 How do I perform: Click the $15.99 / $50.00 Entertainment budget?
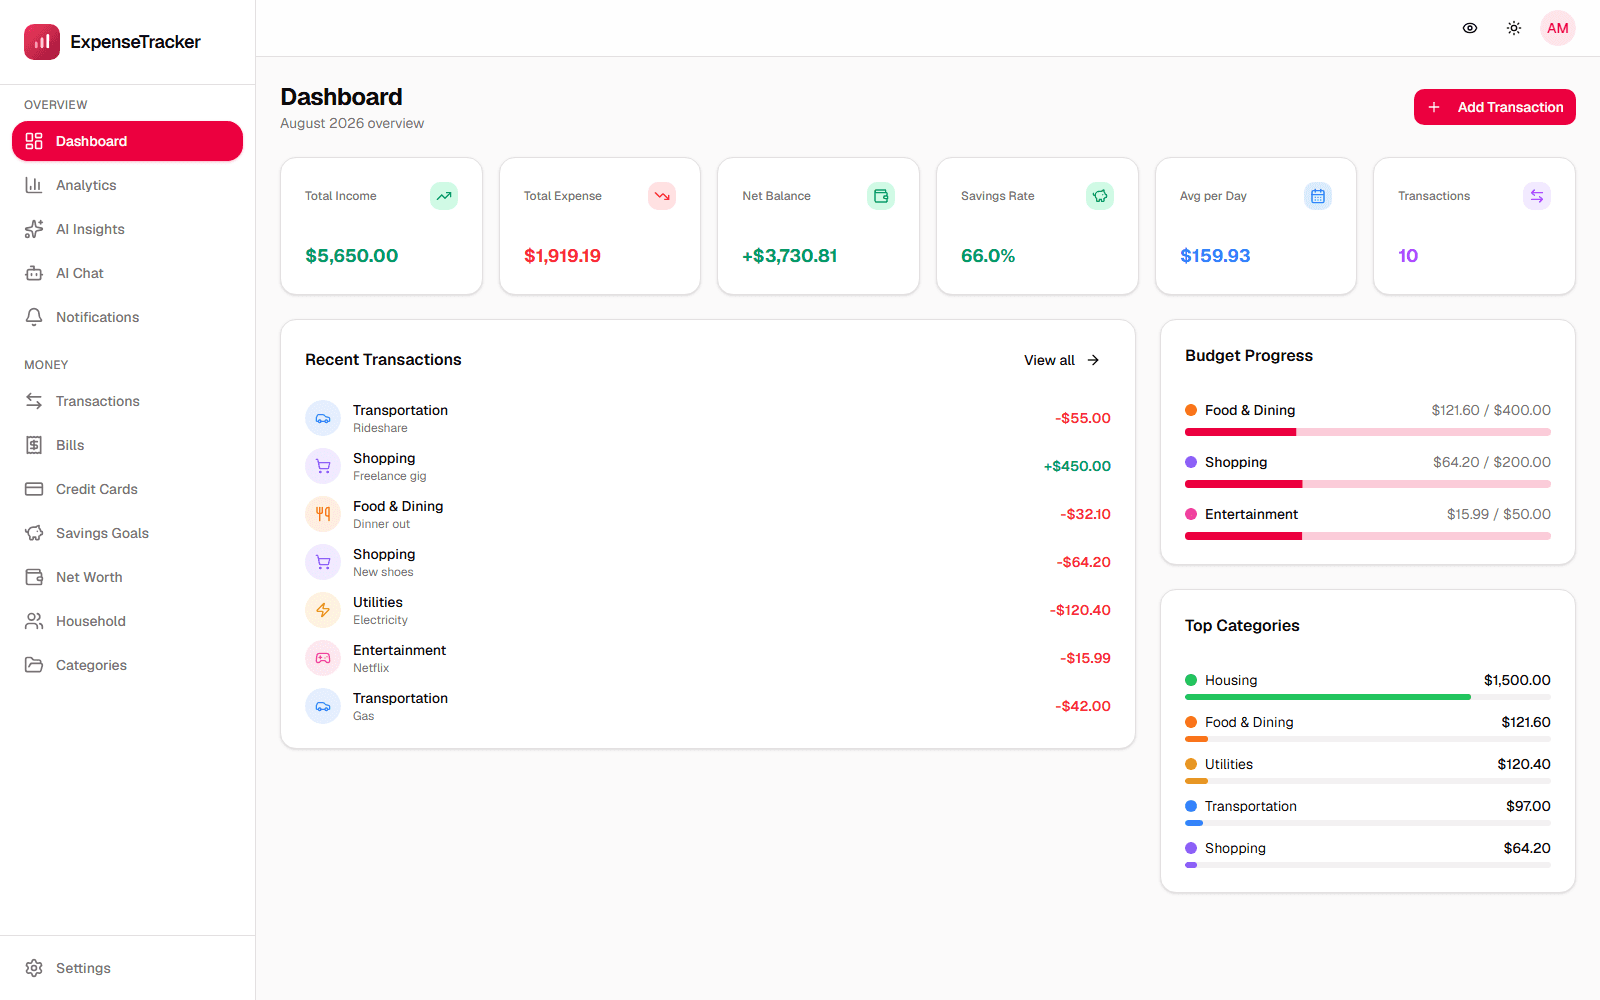tap(1499, 514)
